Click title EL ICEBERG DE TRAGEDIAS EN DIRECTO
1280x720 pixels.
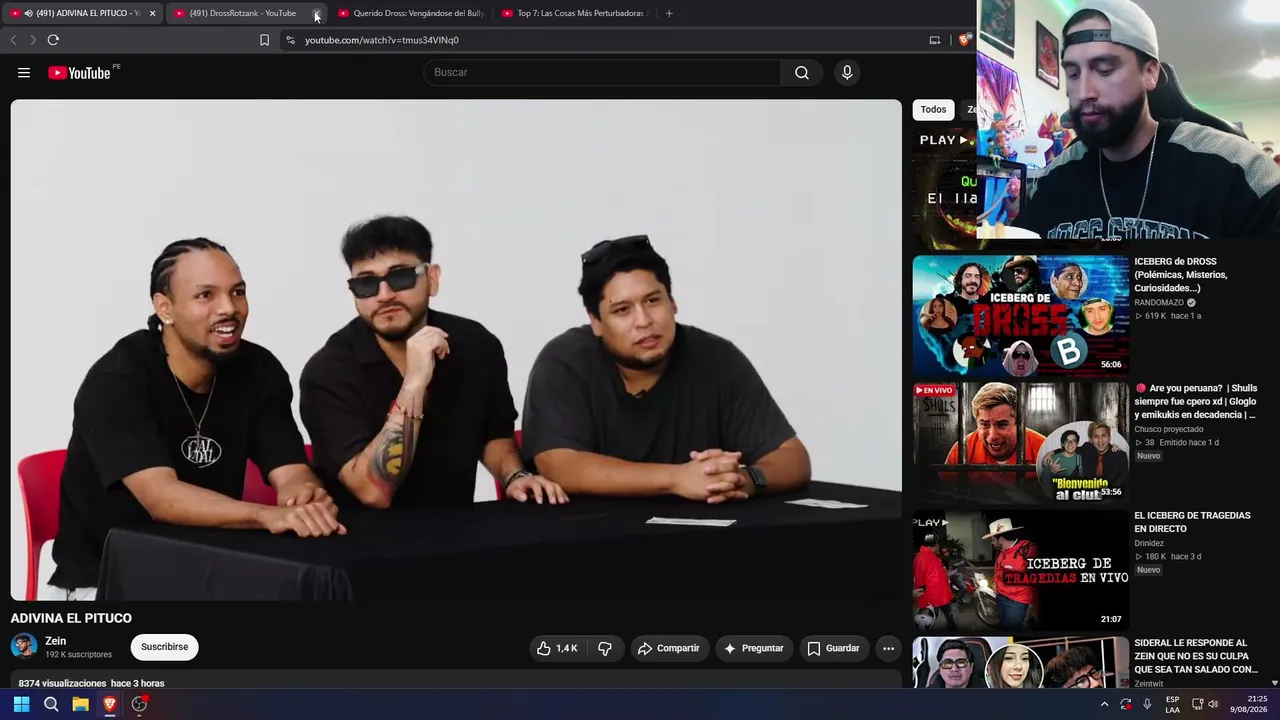point(1192,522)
